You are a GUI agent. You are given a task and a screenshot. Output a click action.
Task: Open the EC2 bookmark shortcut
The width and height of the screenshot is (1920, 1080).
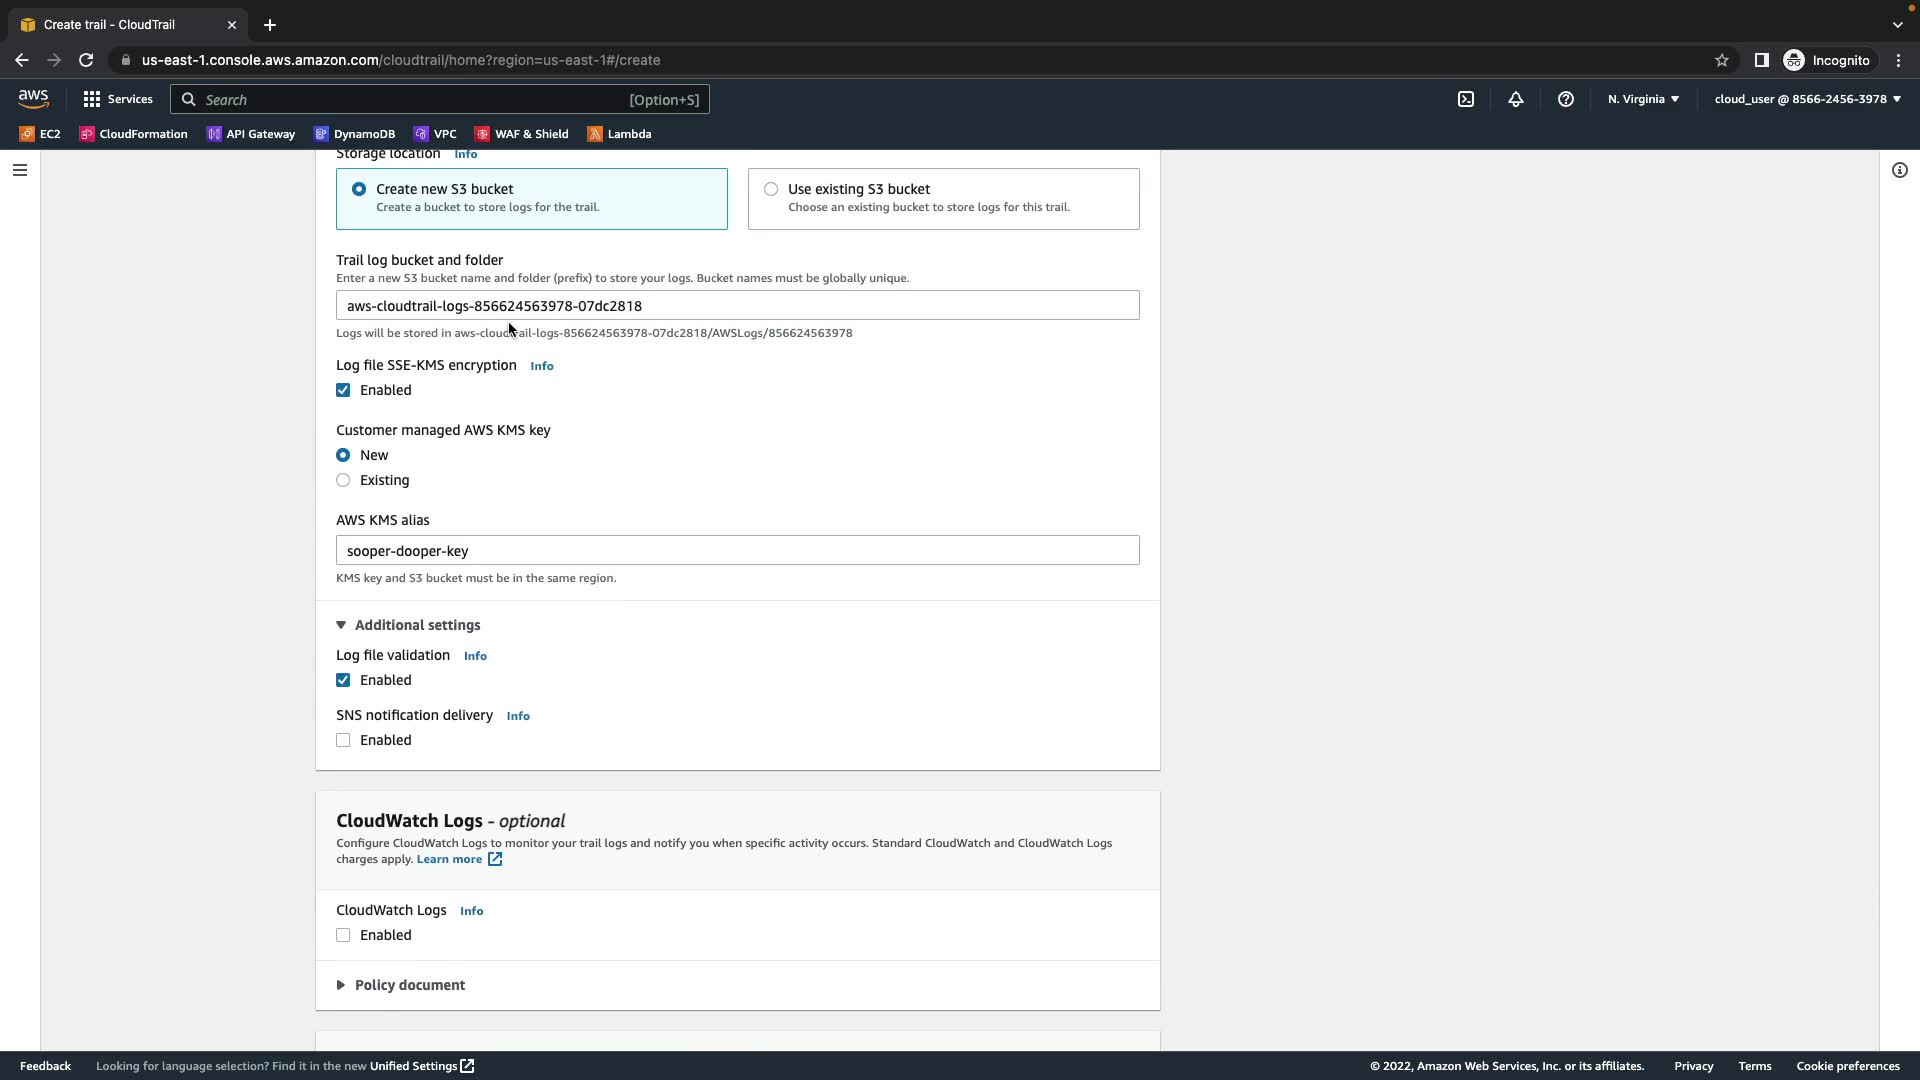click(40, 134)
